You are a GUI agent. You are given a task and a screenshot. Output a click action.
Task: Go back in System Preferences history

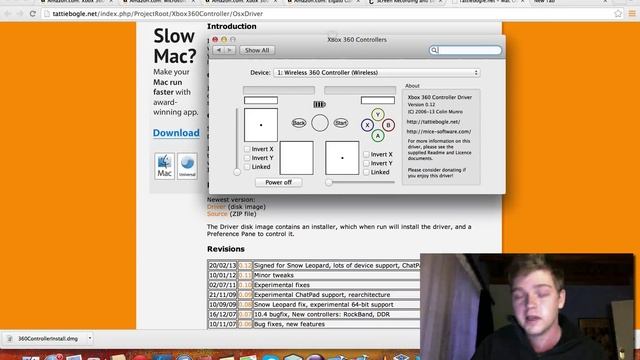[219, 50]
